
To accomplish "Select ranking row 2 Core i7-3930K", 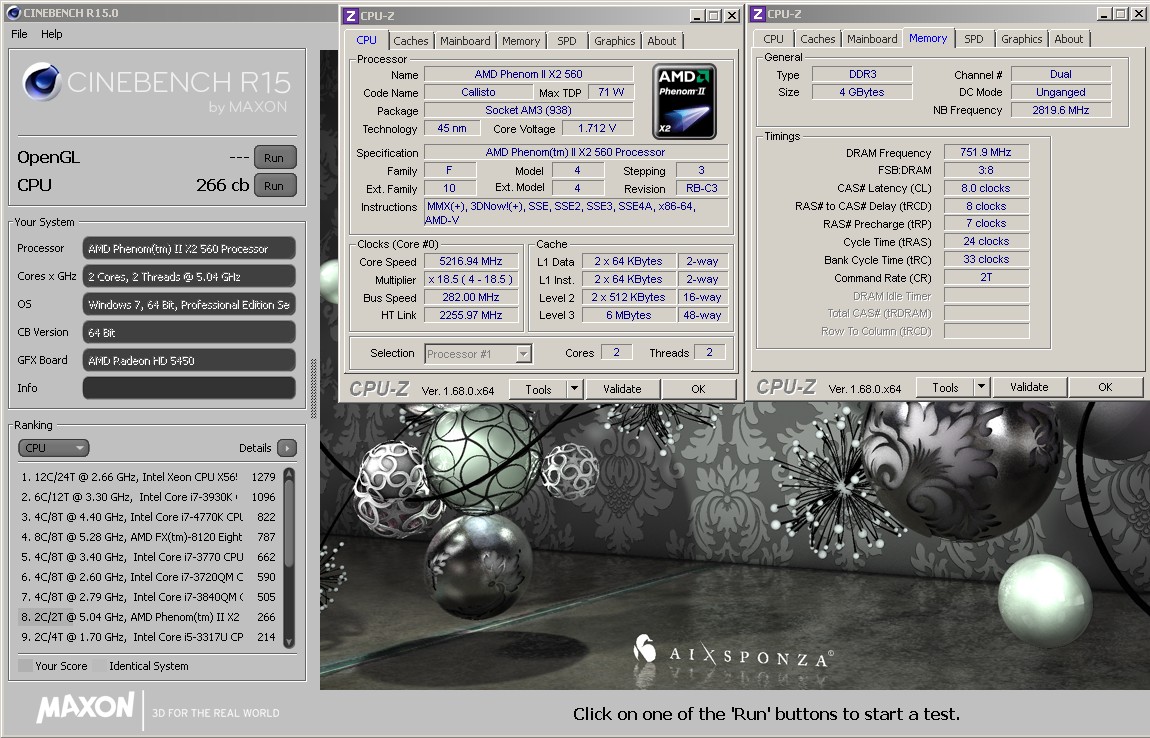I will (149, 497).
